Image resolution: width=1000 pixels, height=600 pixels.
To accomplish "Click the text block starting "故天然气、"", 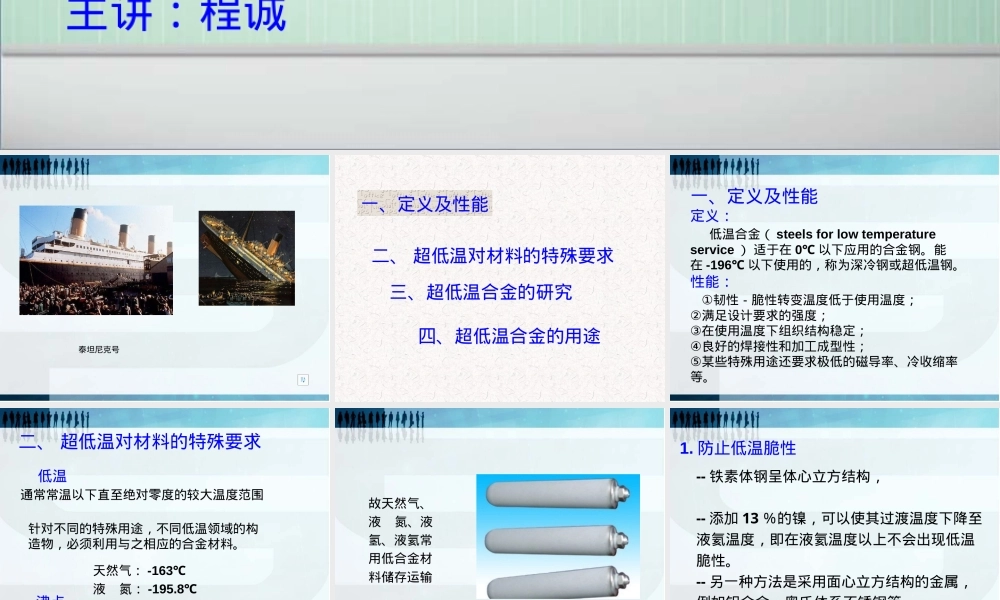I will [x=401, y=540].
